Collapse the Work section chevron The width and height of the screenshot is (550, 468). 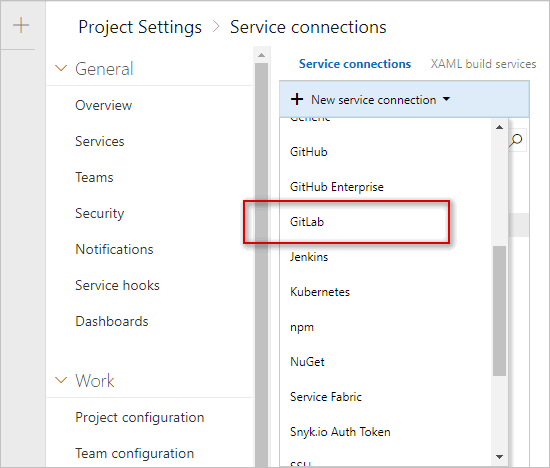pyautogui.click(x=61, y=380)
